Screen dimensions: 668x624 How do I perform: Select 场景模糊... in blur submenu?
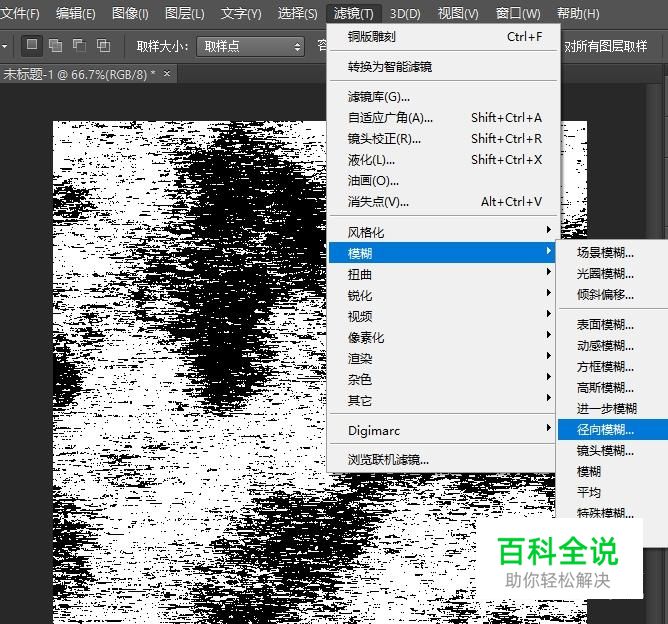[613, 252]
